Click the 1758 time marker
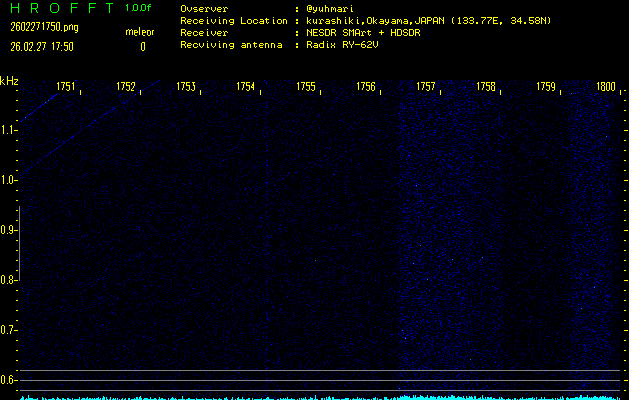The width and height of the screenshot is (629, 400). click(x=486, y=87)
